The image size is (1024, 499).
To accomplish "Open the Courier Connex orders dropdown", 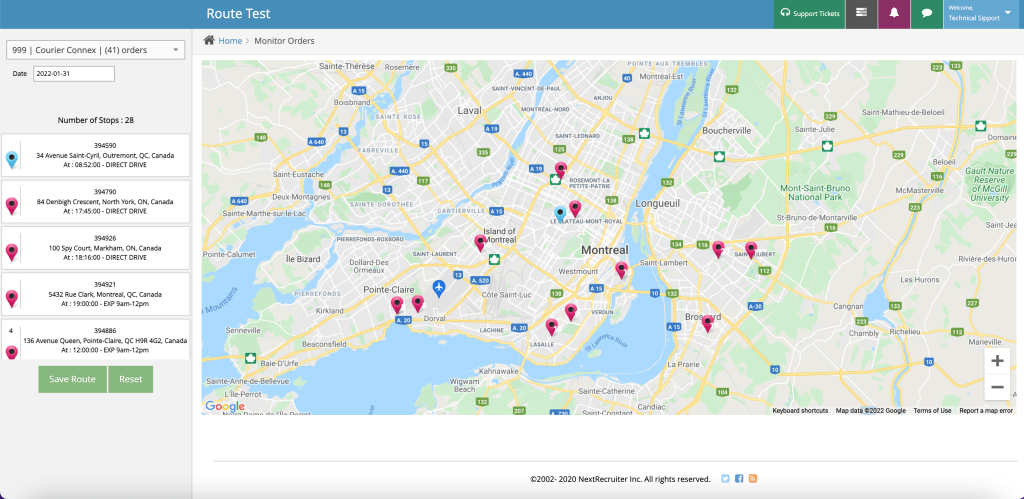I will 95,50.
